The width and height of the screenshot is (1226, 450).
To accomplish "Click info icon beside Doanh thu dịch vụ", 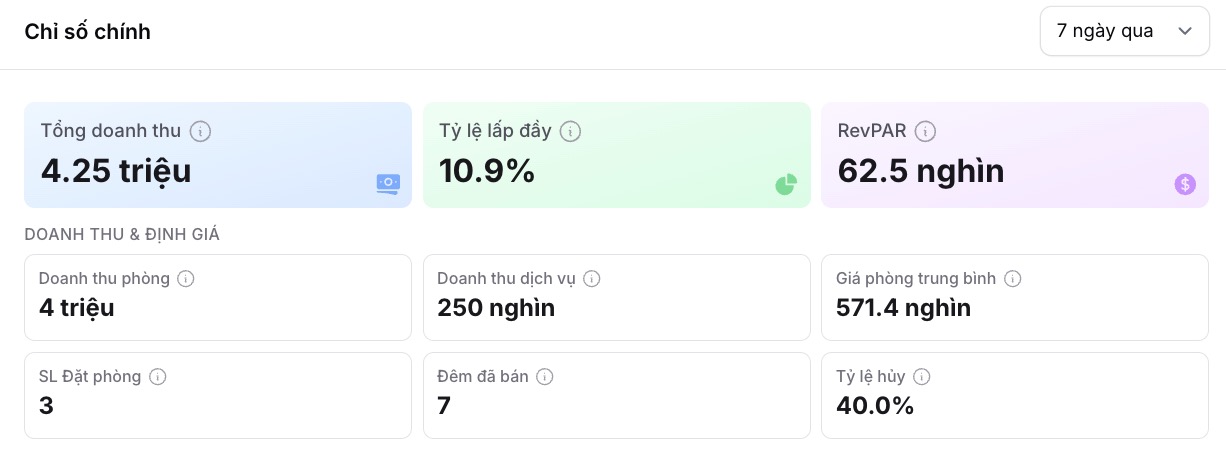I will (x=592, y=279).
